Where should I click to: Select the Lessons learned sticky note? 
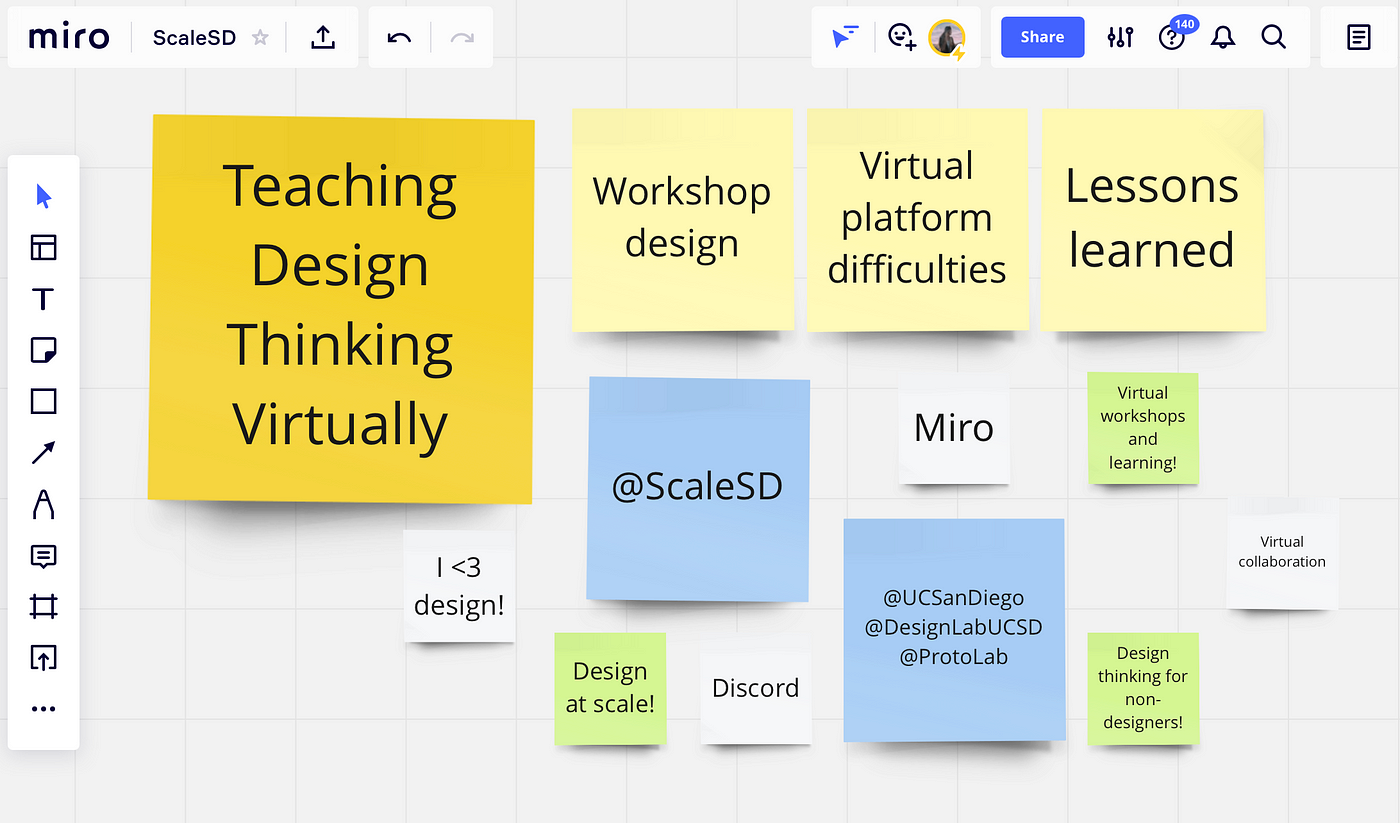point(1152,219)
